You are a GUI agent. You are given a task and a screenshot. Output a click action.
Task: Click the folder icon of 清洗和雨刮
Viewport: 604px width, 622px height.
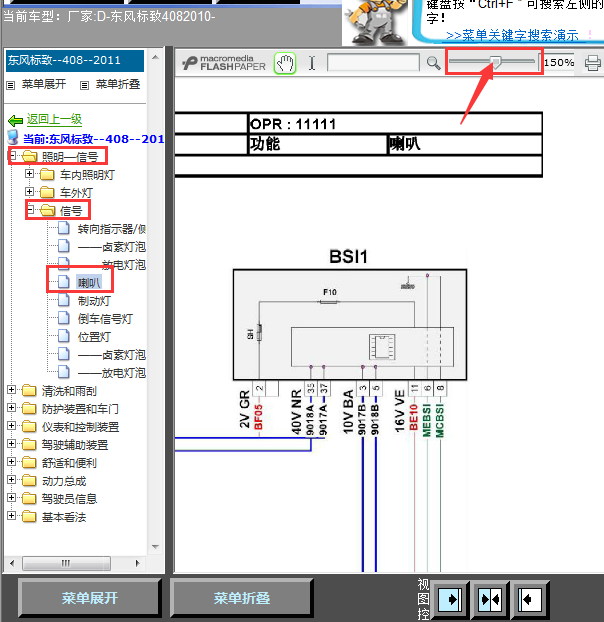click(29, 390)
